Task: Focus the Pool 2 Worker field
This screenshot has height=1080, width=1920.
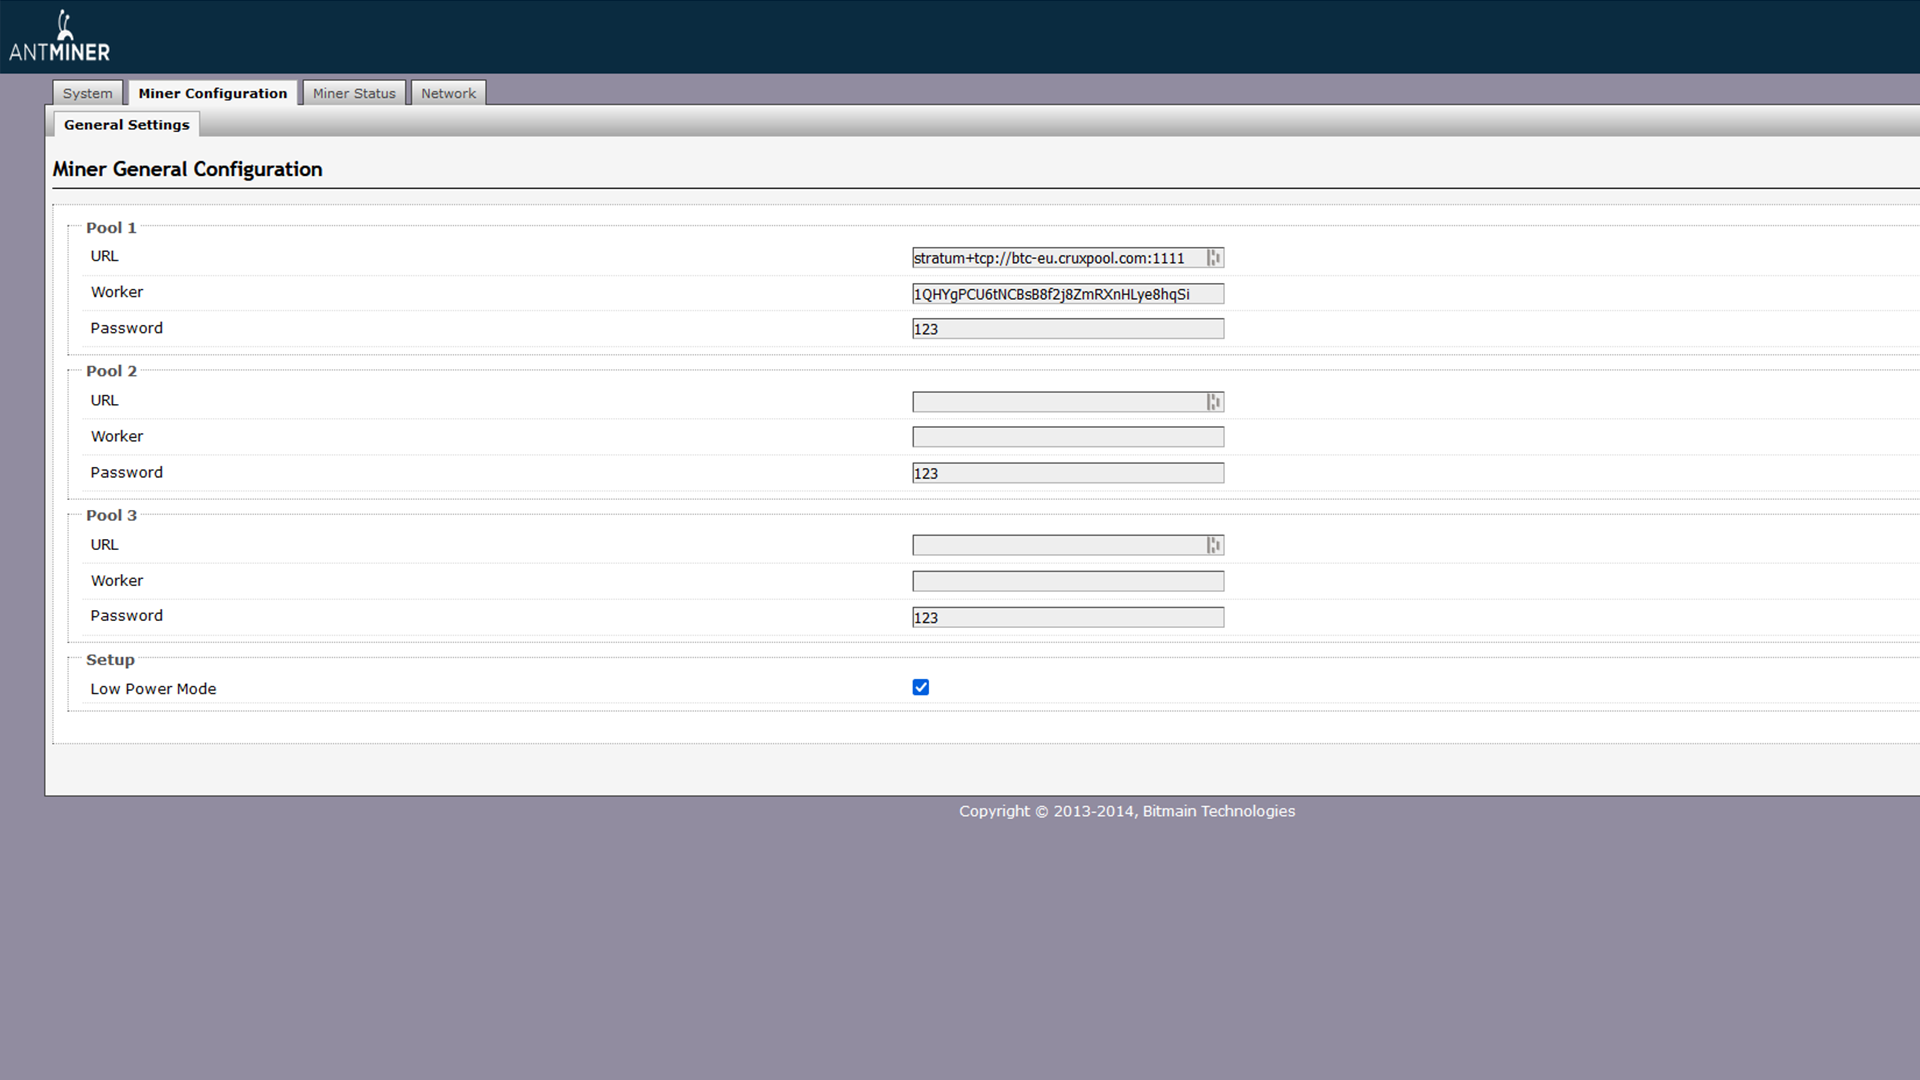Action: [x=1067, y=437]
